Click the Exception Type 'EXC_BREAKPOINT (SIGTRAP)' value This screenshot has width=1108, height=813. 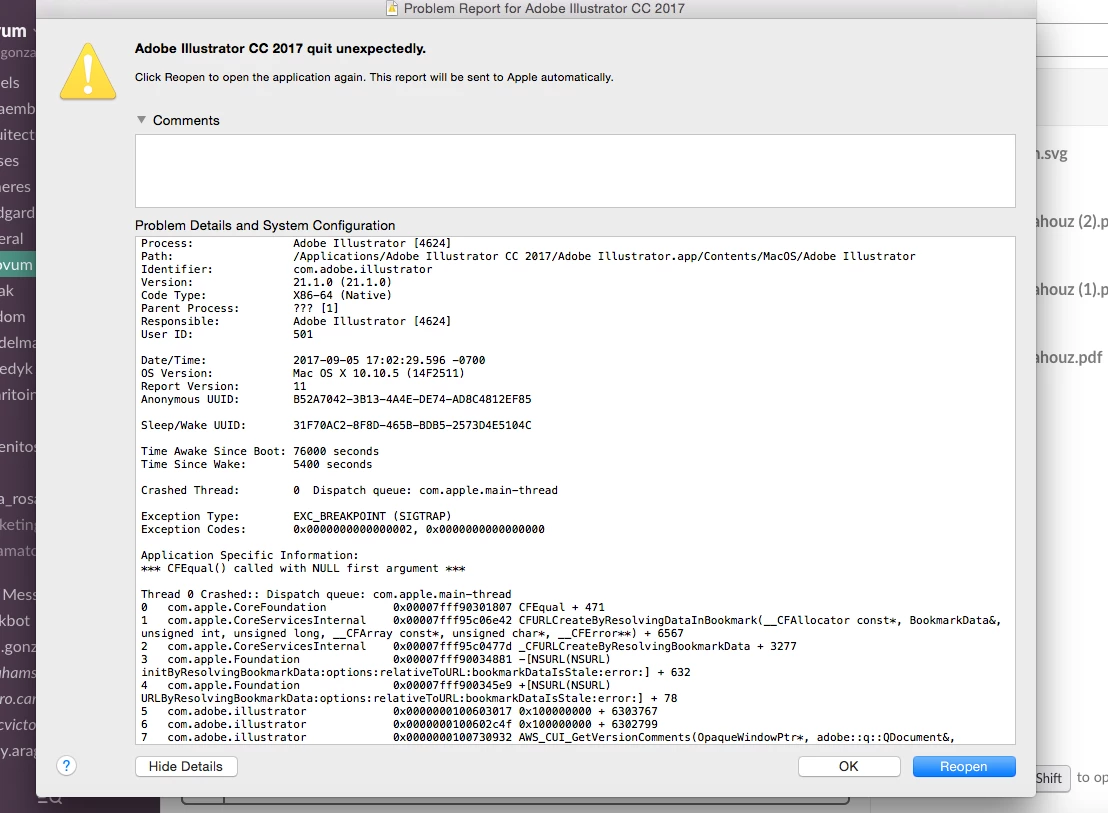pos(372,516)
